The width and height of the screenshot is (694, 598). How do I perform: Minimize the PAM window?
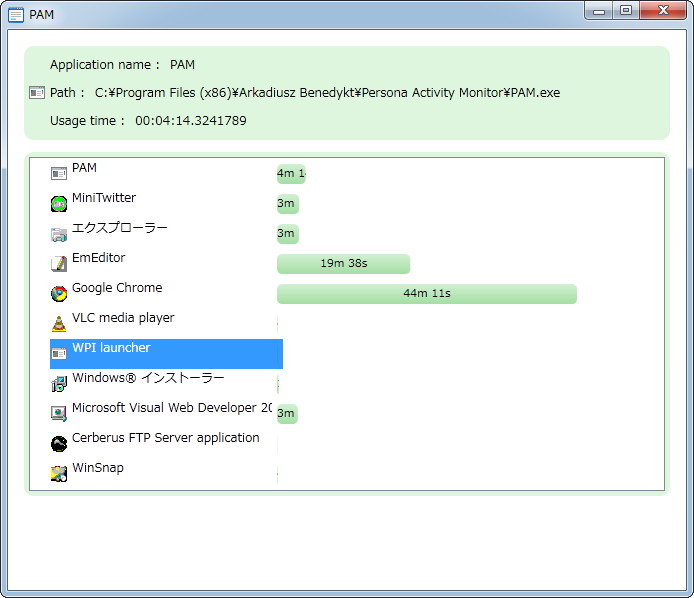tap(599, 11)
